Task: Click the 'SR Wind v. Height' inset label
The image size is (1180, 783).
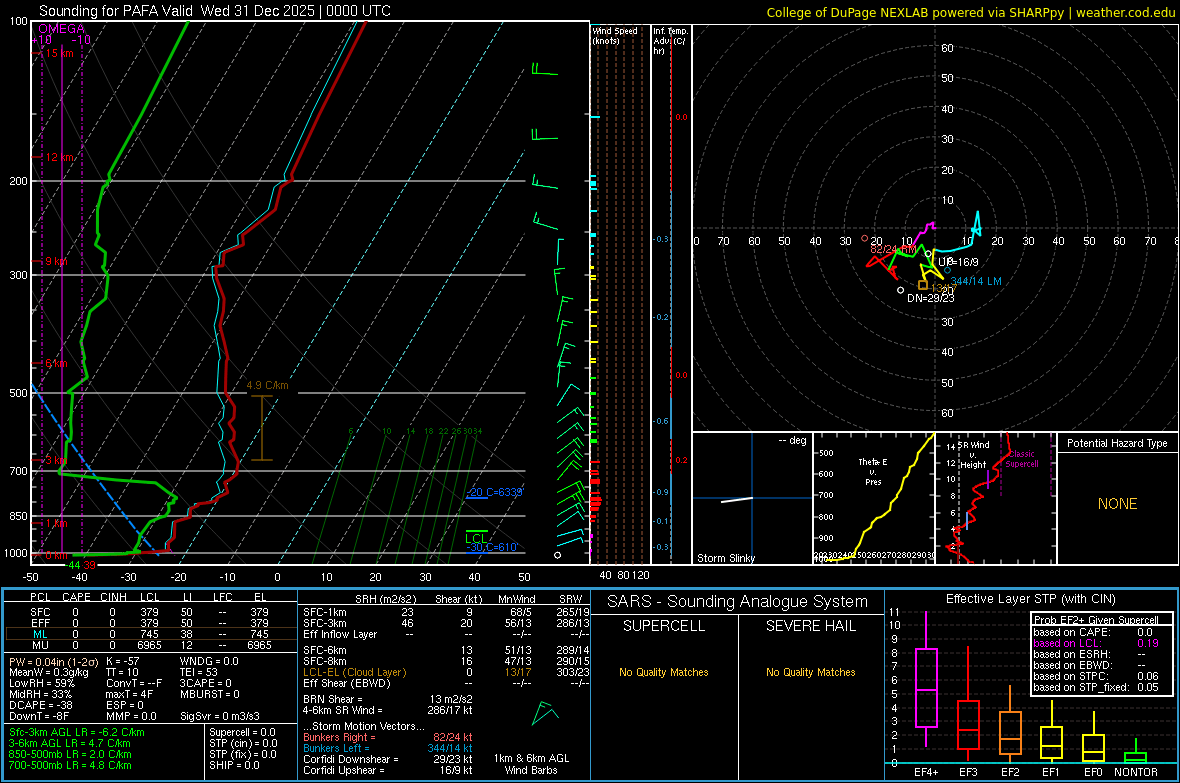Action: [973, 455]
